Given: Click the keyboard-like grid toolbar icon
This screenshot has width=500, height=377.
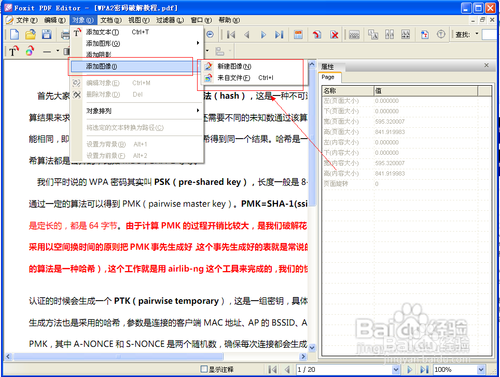Looking at the screenshot, I should (354, 34).
